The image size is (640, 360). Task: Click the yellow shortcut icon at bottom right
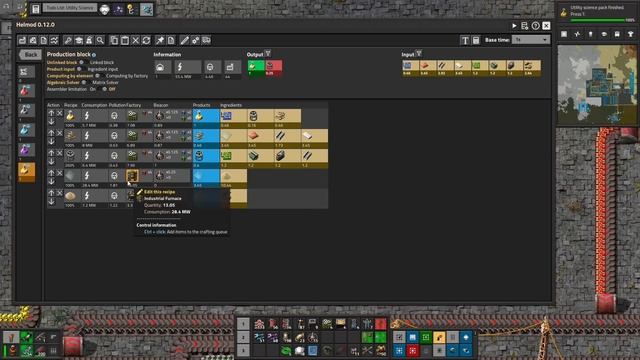pos(439,337)
